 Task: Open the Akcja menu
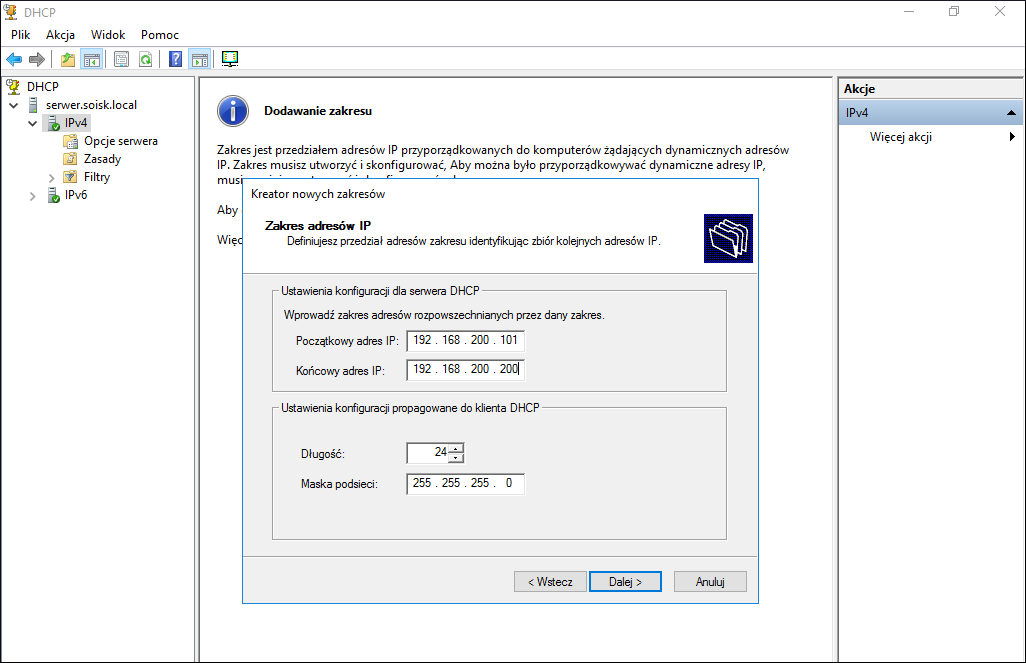click(60, 35)
